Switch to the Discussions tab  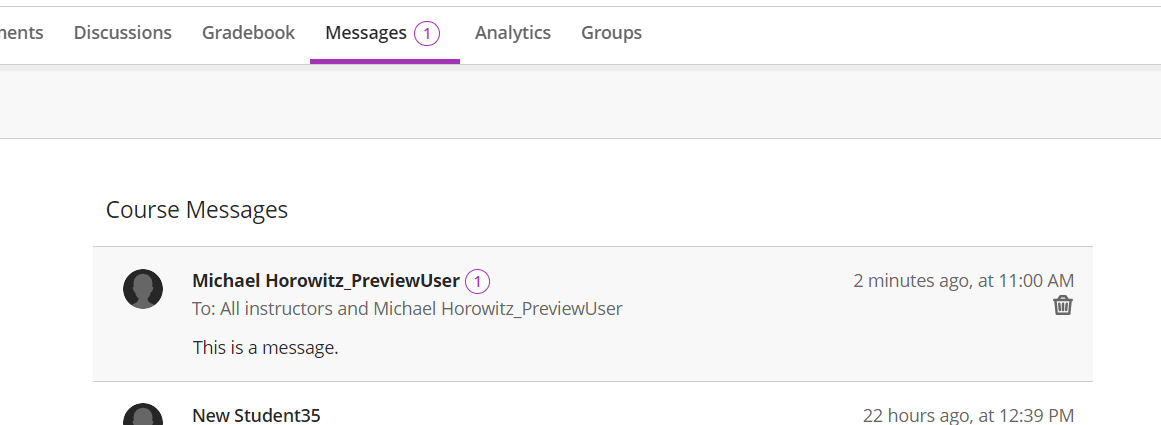pos(123,33)
